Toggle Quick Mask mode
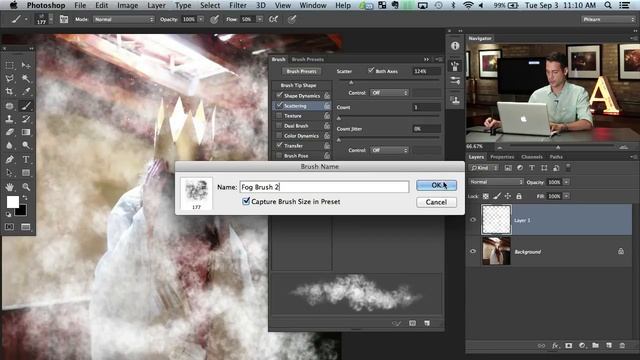The width and height of the screenshot is (640, 360). pyautogui.click(x=10, y=227)
